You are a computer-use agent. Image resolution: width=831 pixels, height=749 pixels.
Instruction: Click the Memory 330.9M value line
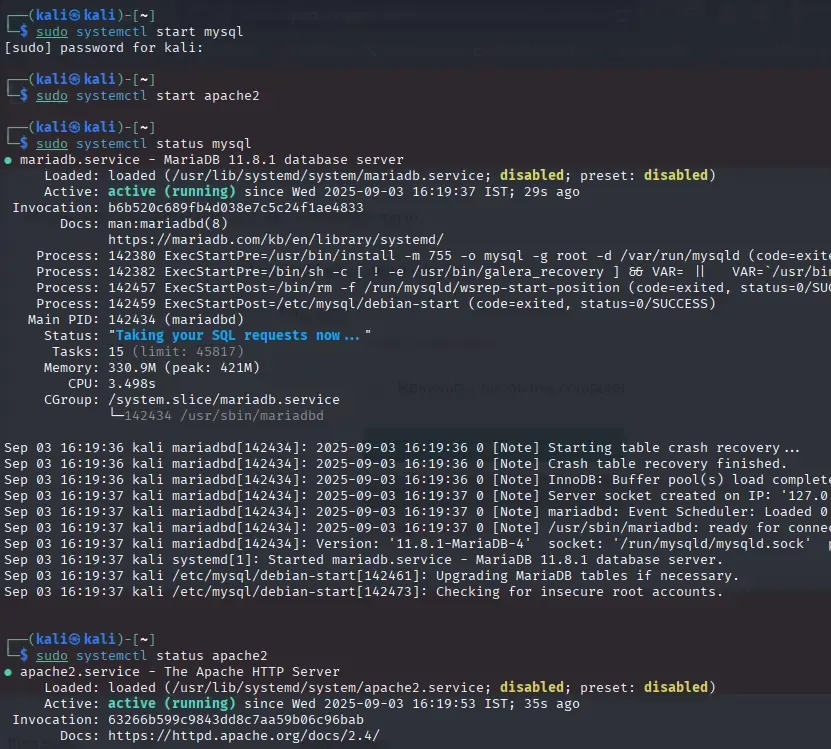pyautogui.click(x=184, y=368)
